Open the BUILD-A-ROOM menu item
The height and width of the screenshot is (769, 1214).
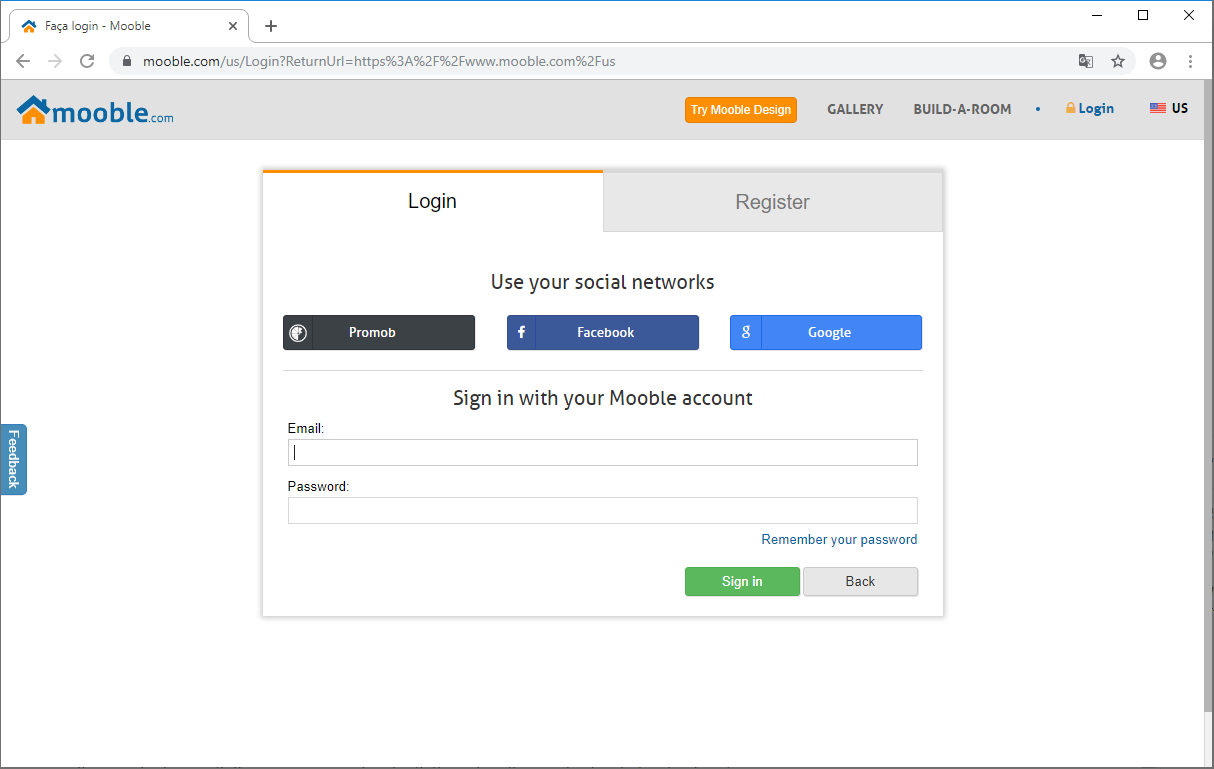962,109
